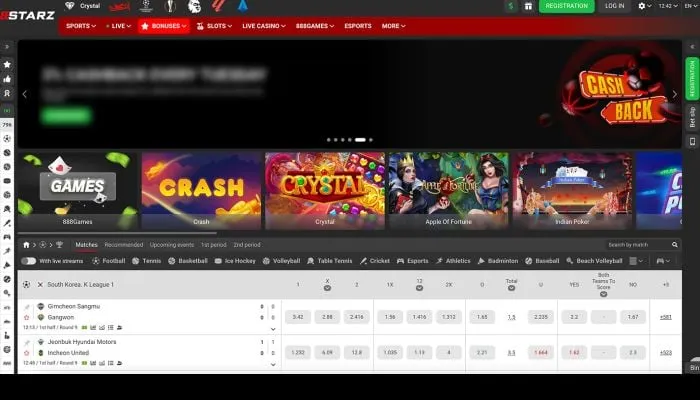Open +581 more markets link
This screenshot has width=700, height=400.
coord(666,317)
